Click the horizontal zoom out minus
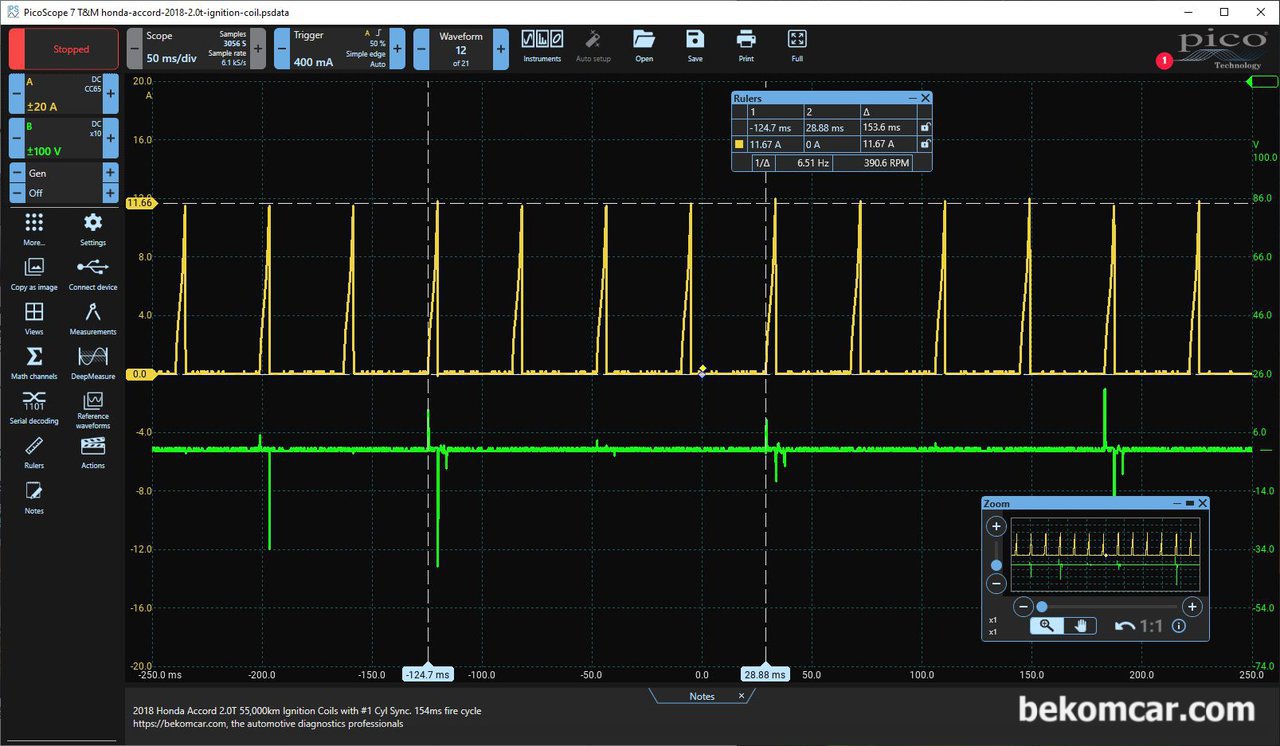Screen dimensions: 1280x746 tap(1023, 606)
